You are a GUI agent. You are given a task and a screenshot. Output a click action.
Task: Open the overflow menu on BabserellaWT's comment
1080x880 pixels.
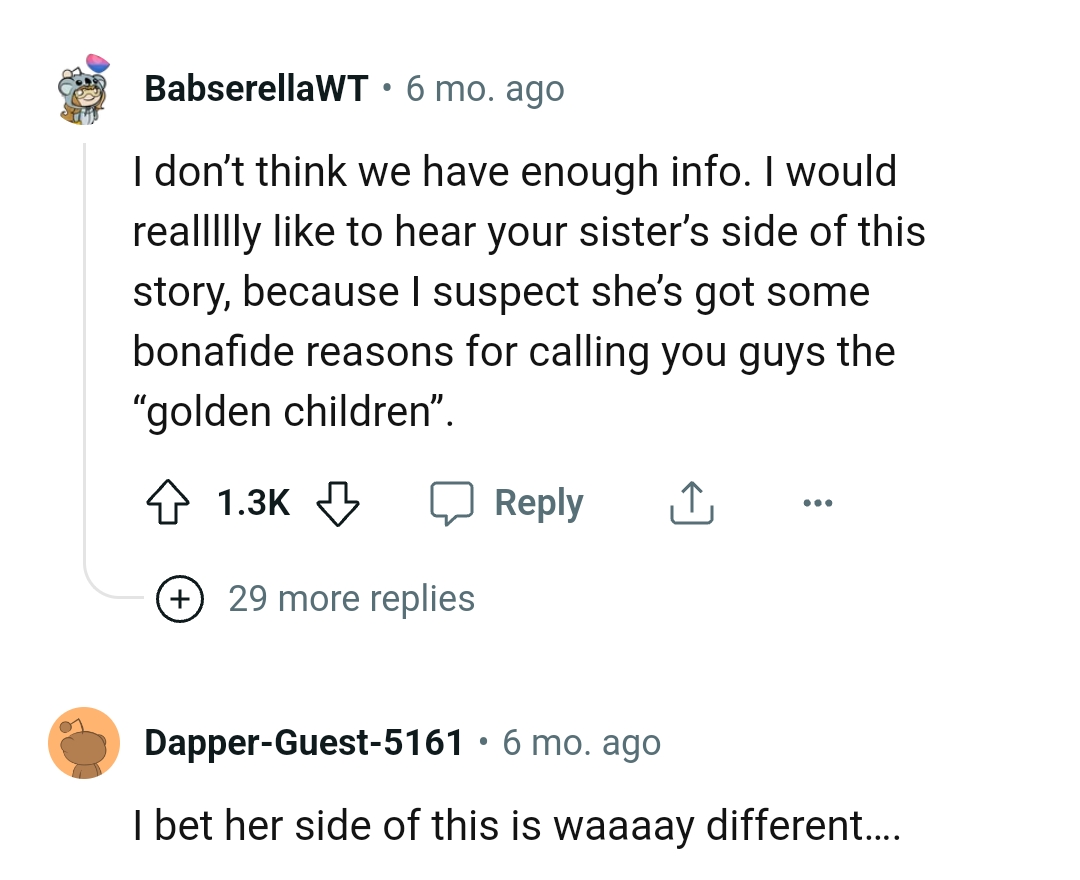818,503
